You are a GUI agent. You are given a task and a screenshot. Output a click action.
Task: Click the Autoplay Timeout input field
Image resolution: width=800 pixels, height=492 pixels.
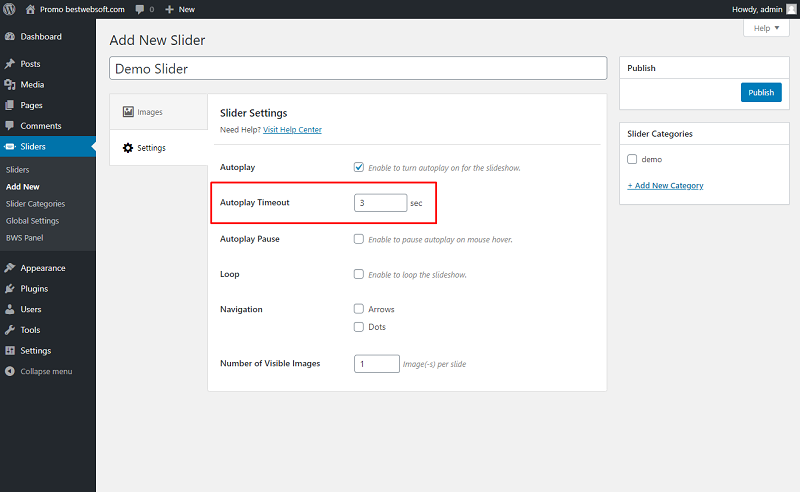click(381, 203)
